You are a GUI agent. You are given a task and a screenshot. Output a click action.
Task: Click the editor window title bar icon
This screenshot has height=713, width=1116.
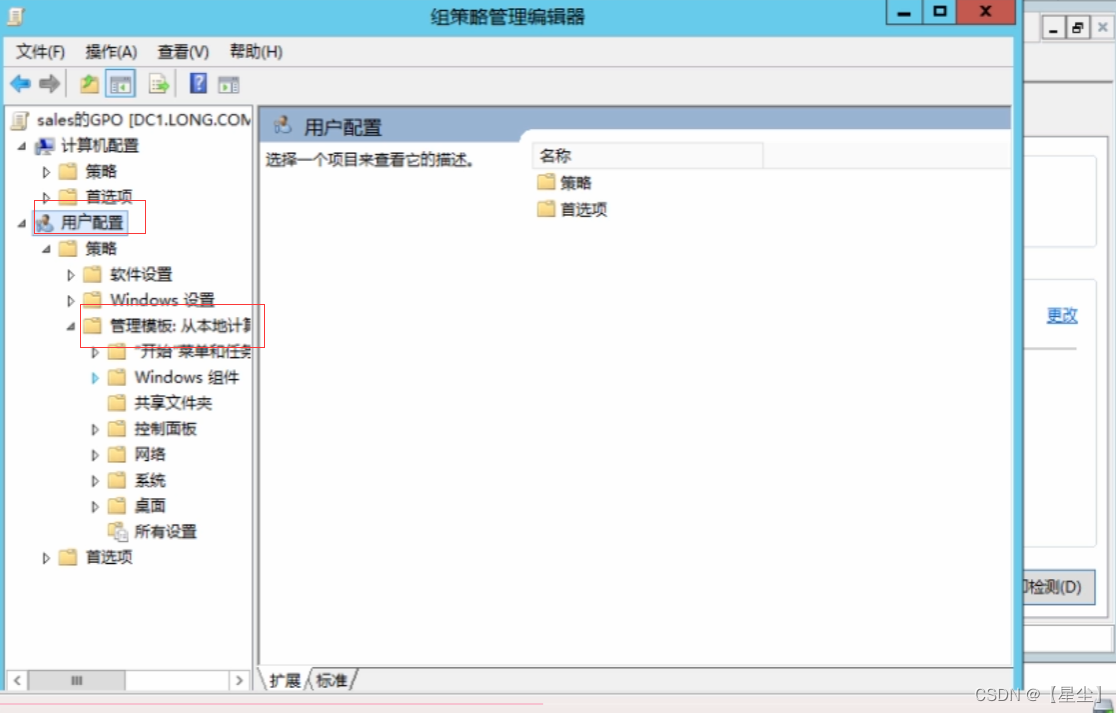pos(16,16)
